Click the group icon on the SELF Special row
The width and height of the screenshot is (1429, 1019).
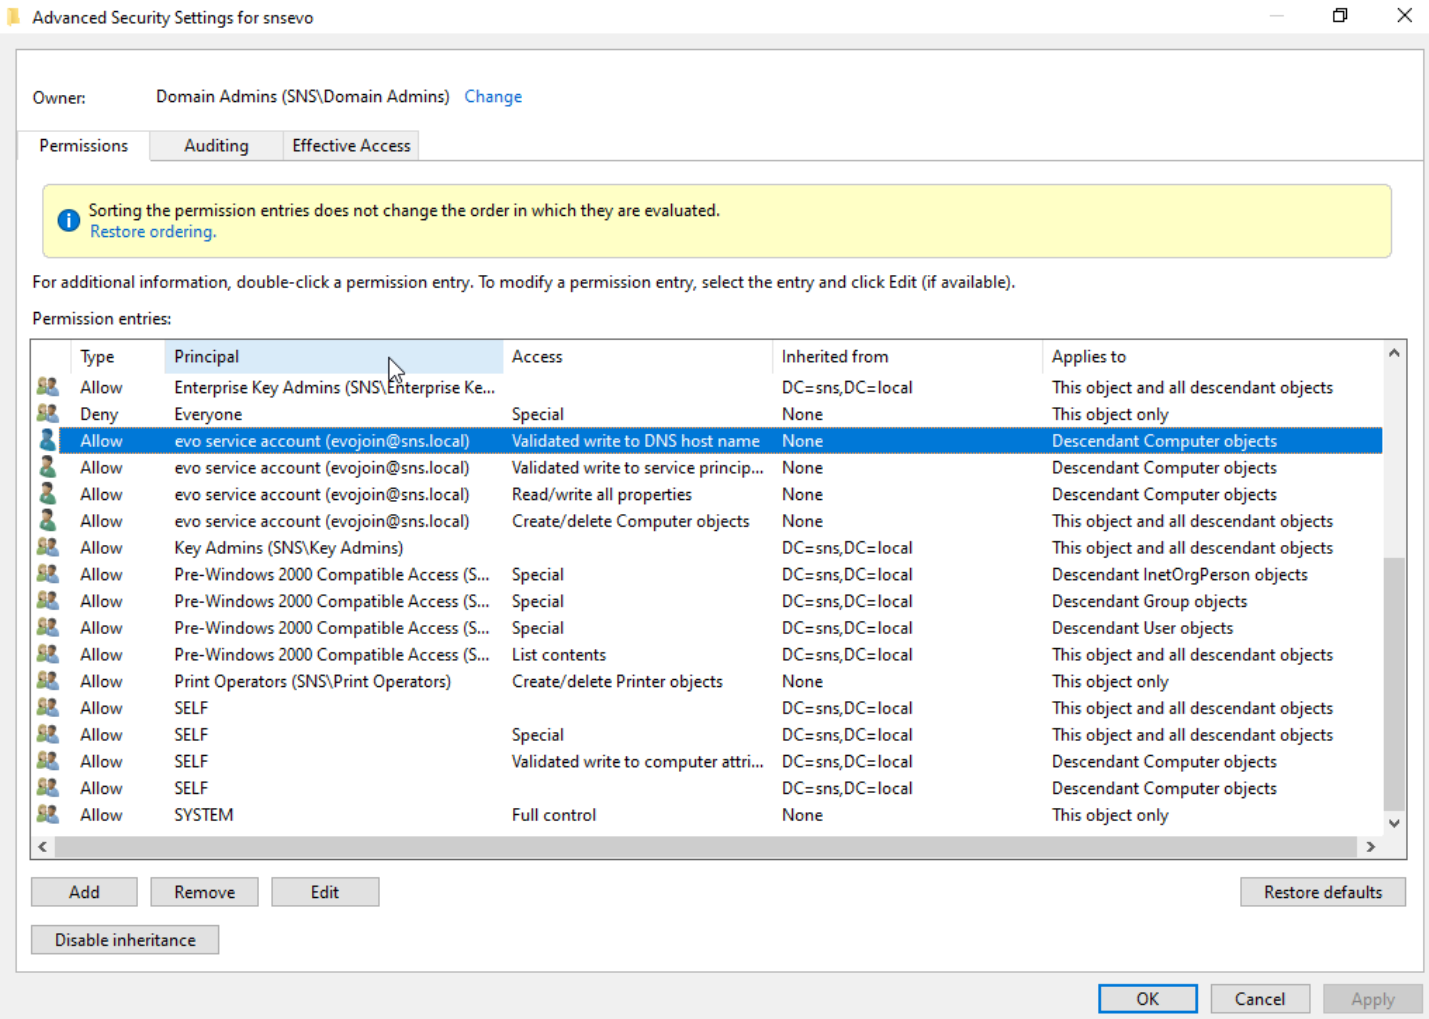(x=47, y=734)
